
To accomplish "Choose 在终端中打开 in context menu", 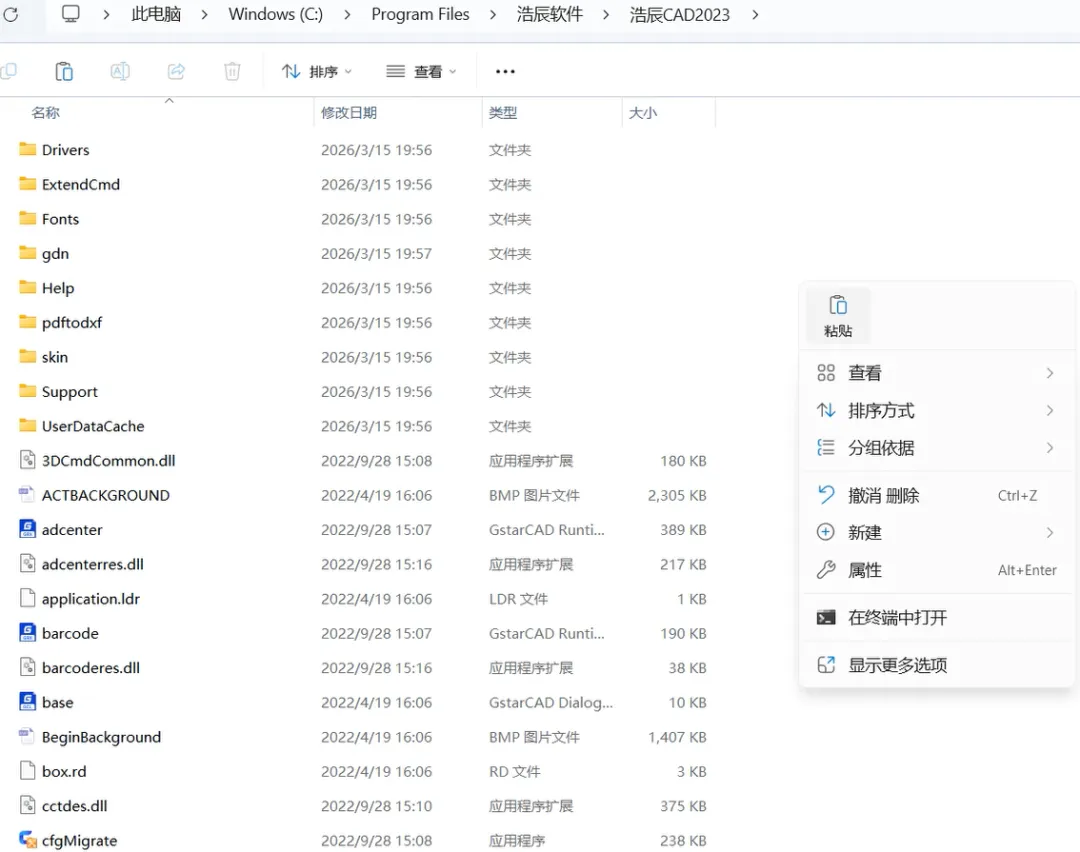I will point(936,617).
